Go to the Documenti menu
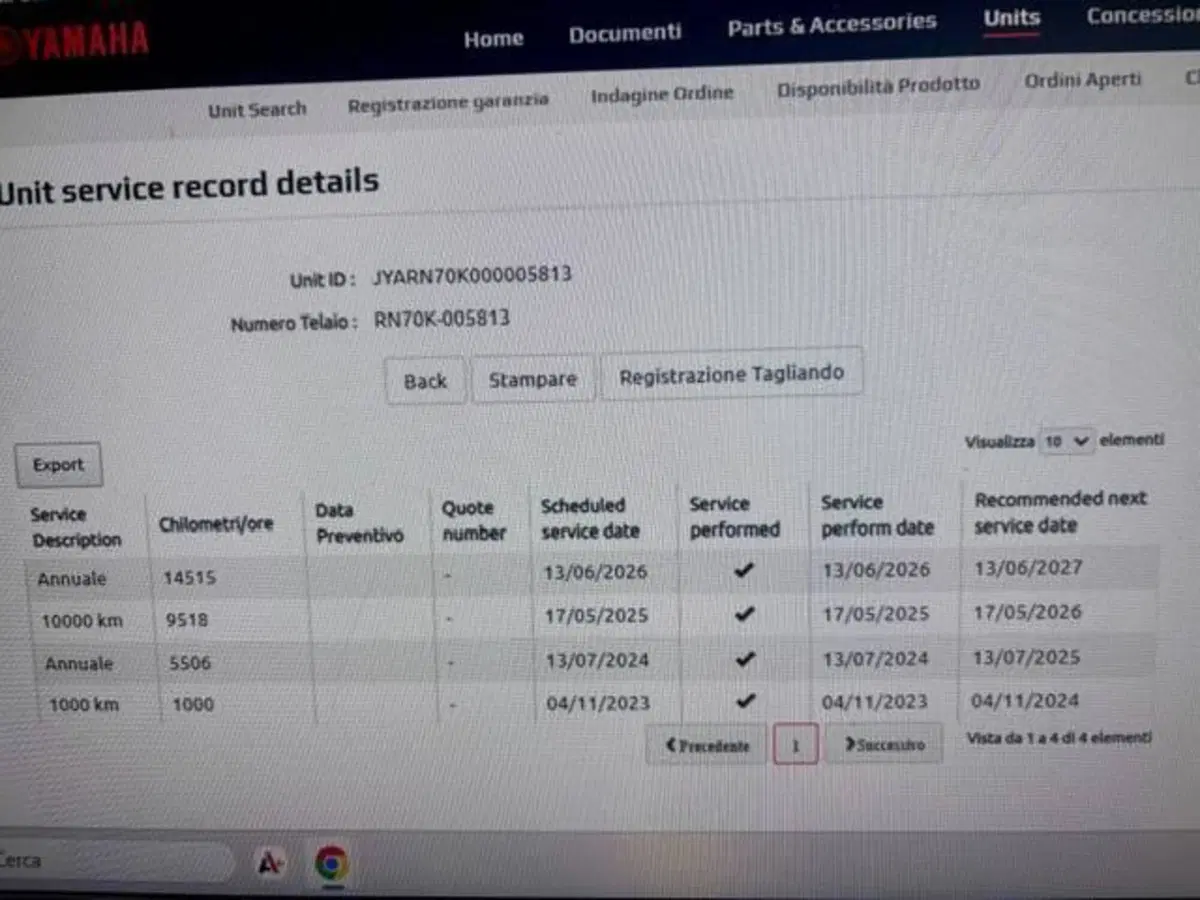Viewport: 1200px width, 900px height. coord(625,33)
